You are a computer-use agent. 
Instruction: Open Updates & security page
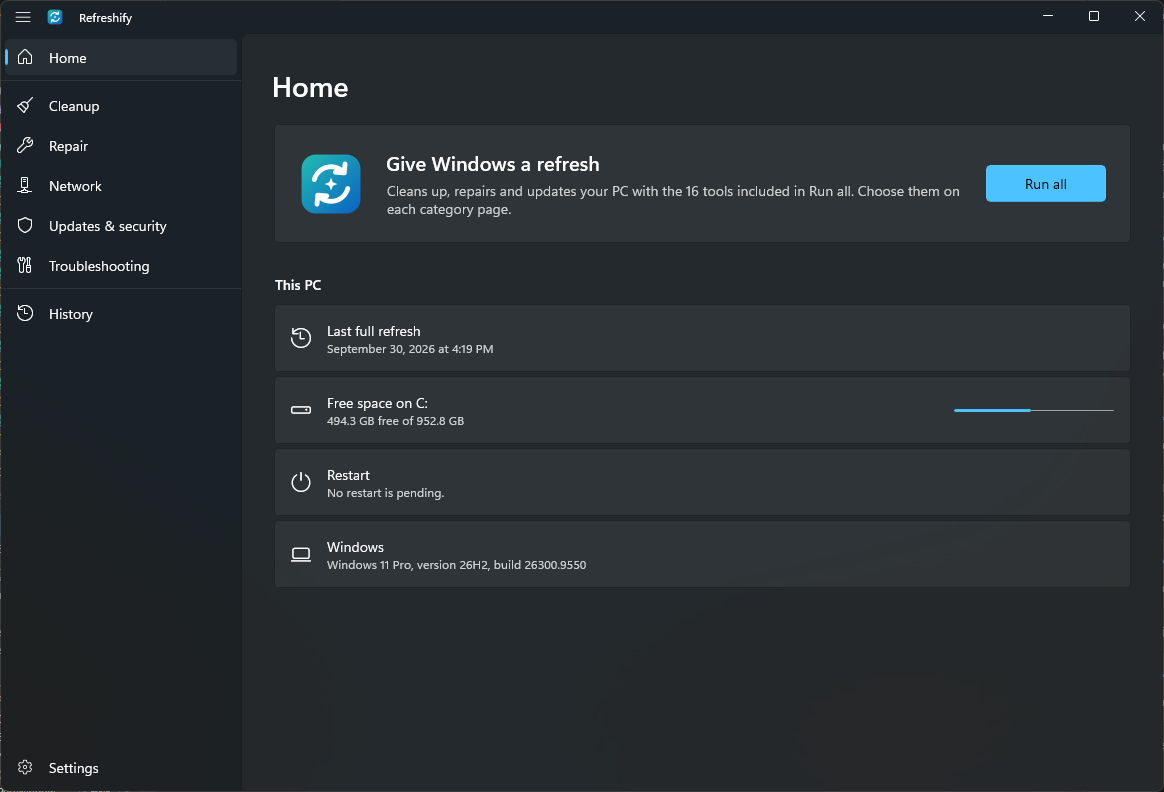121,226
